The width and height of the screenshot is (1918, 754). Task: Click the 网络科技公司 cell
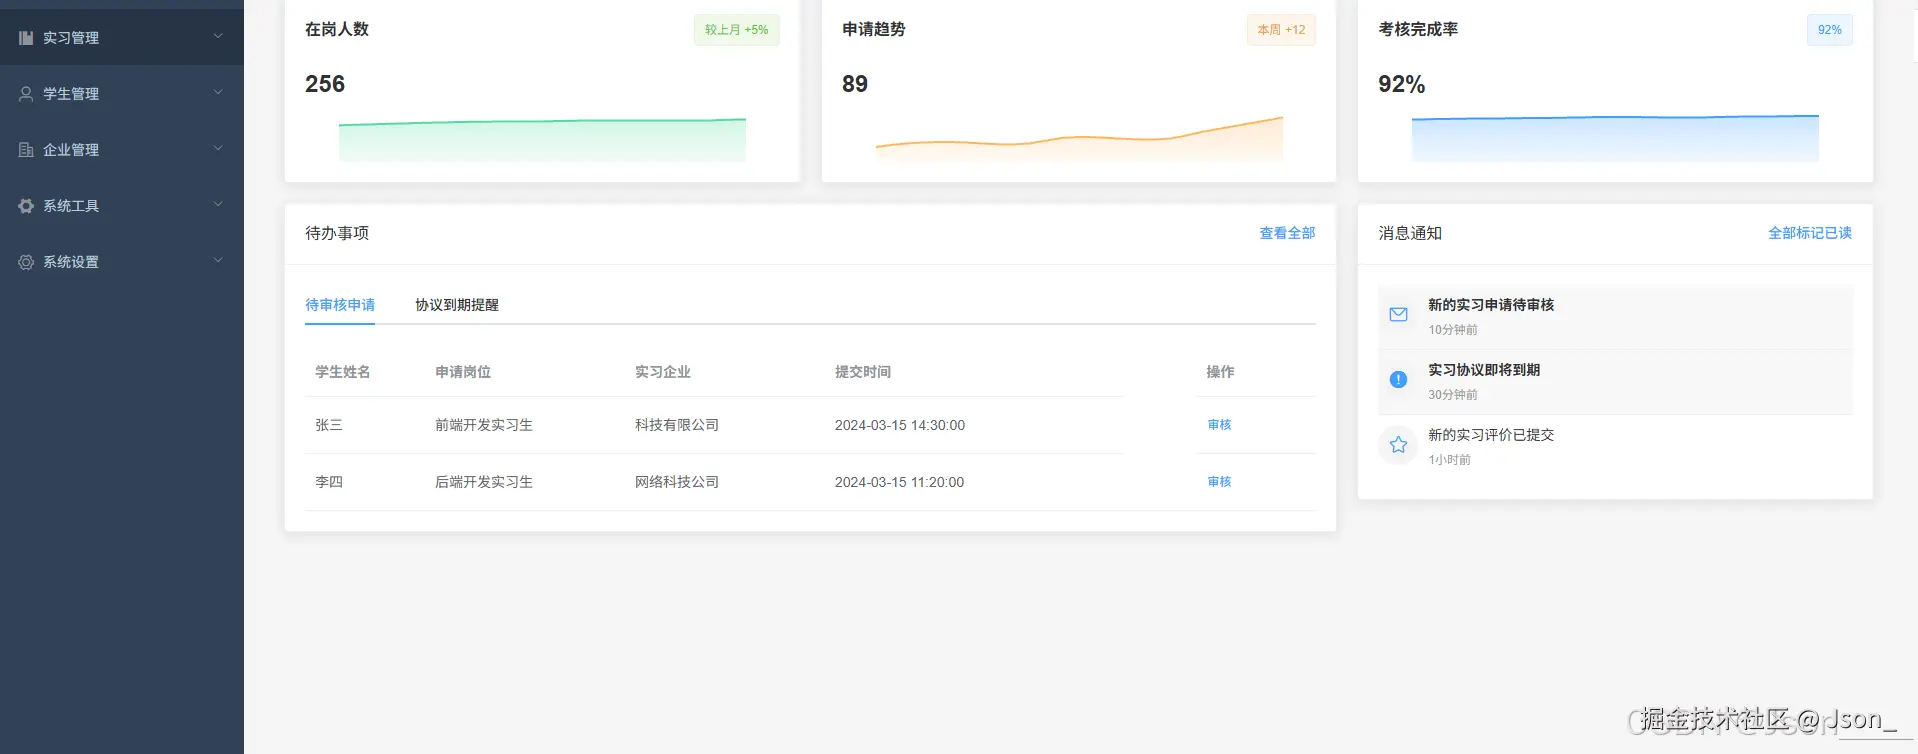(x=677, y=482)
